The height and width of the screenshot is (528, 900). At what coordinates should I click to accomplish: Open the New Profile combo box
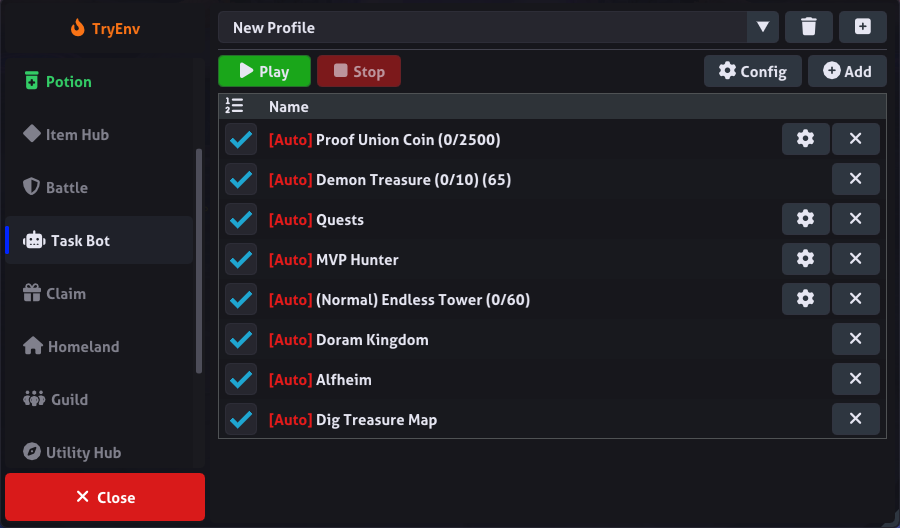coord(498,27)
